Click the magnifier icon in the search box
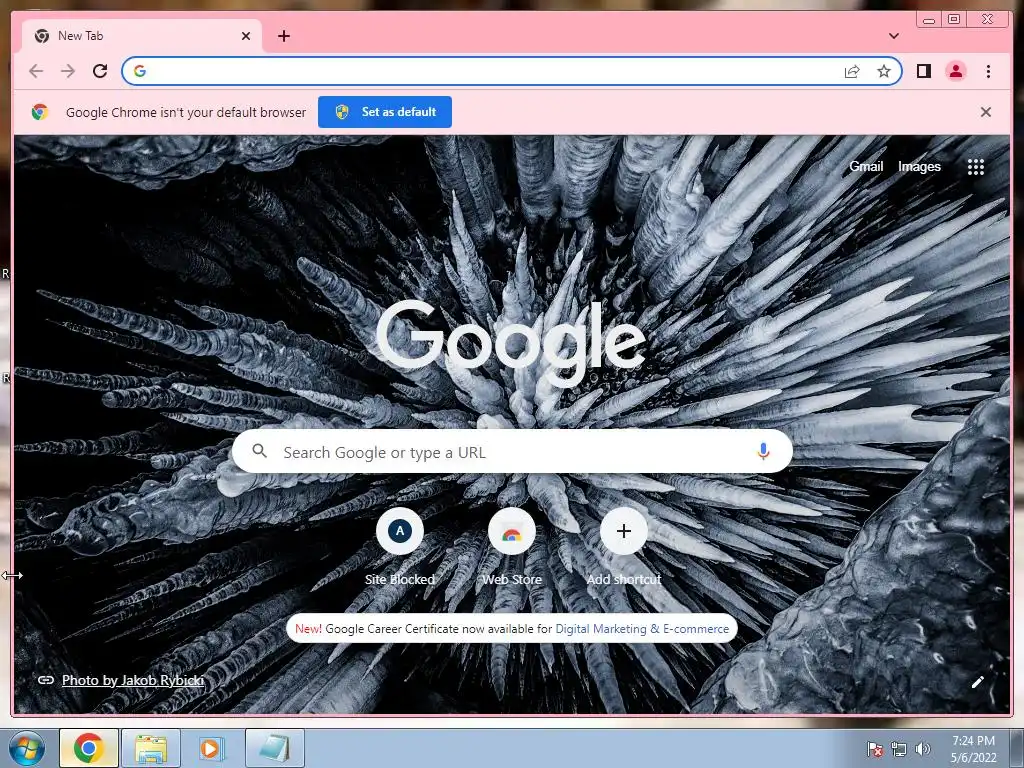 click(x=259, y=451)
